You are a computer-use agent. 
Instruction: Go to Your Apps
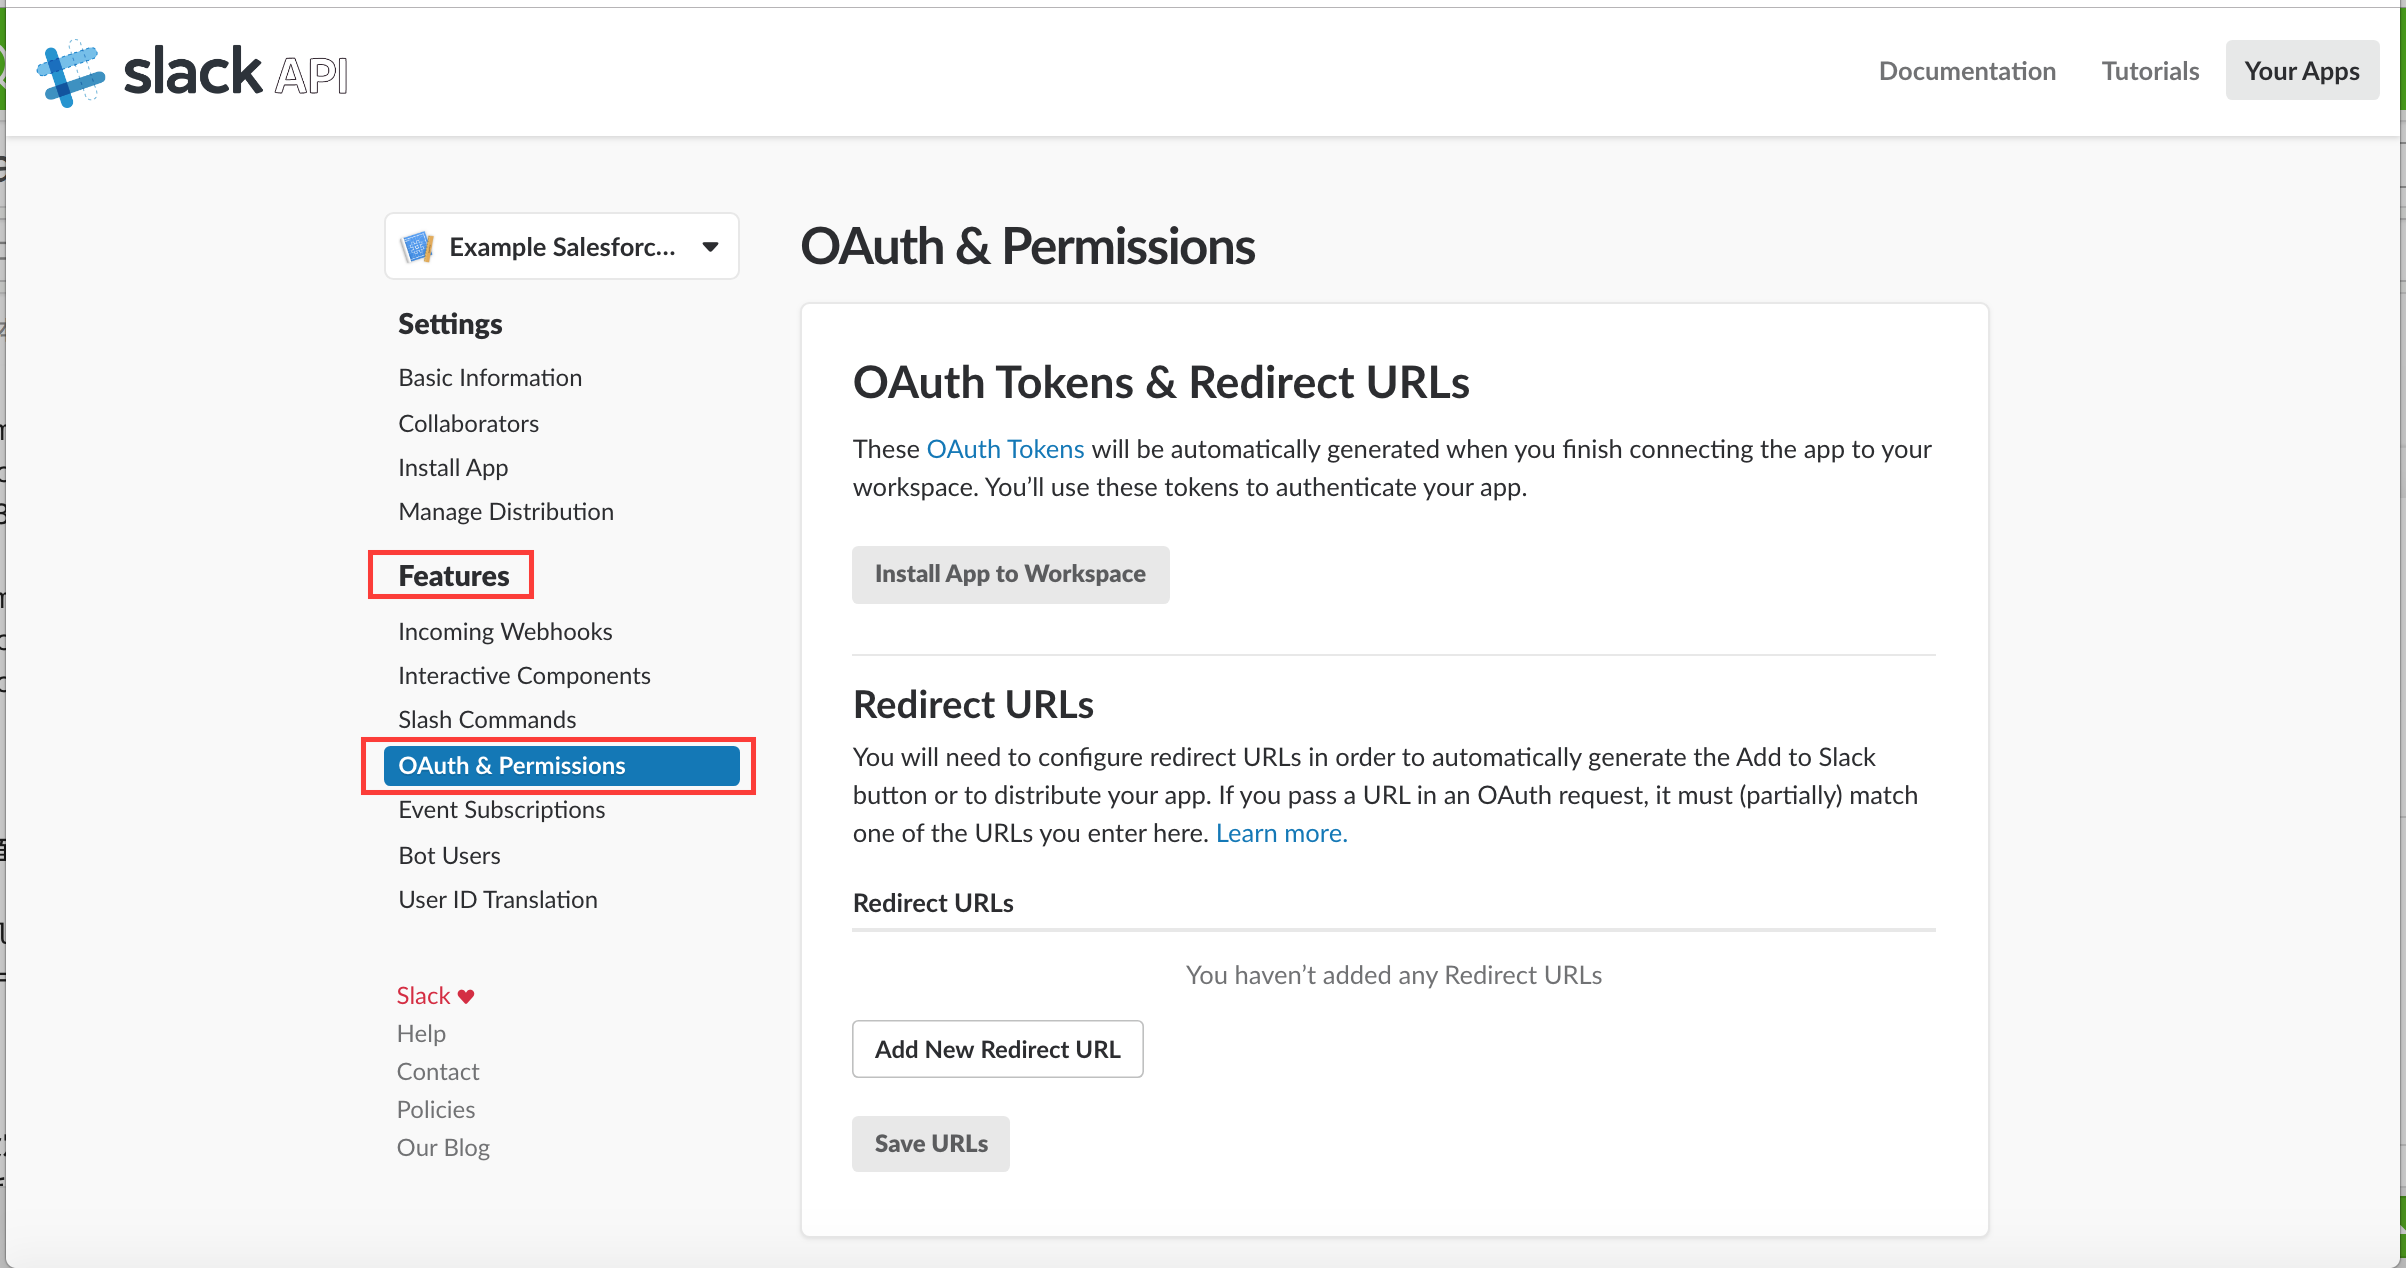click(x=2302, y=71)
